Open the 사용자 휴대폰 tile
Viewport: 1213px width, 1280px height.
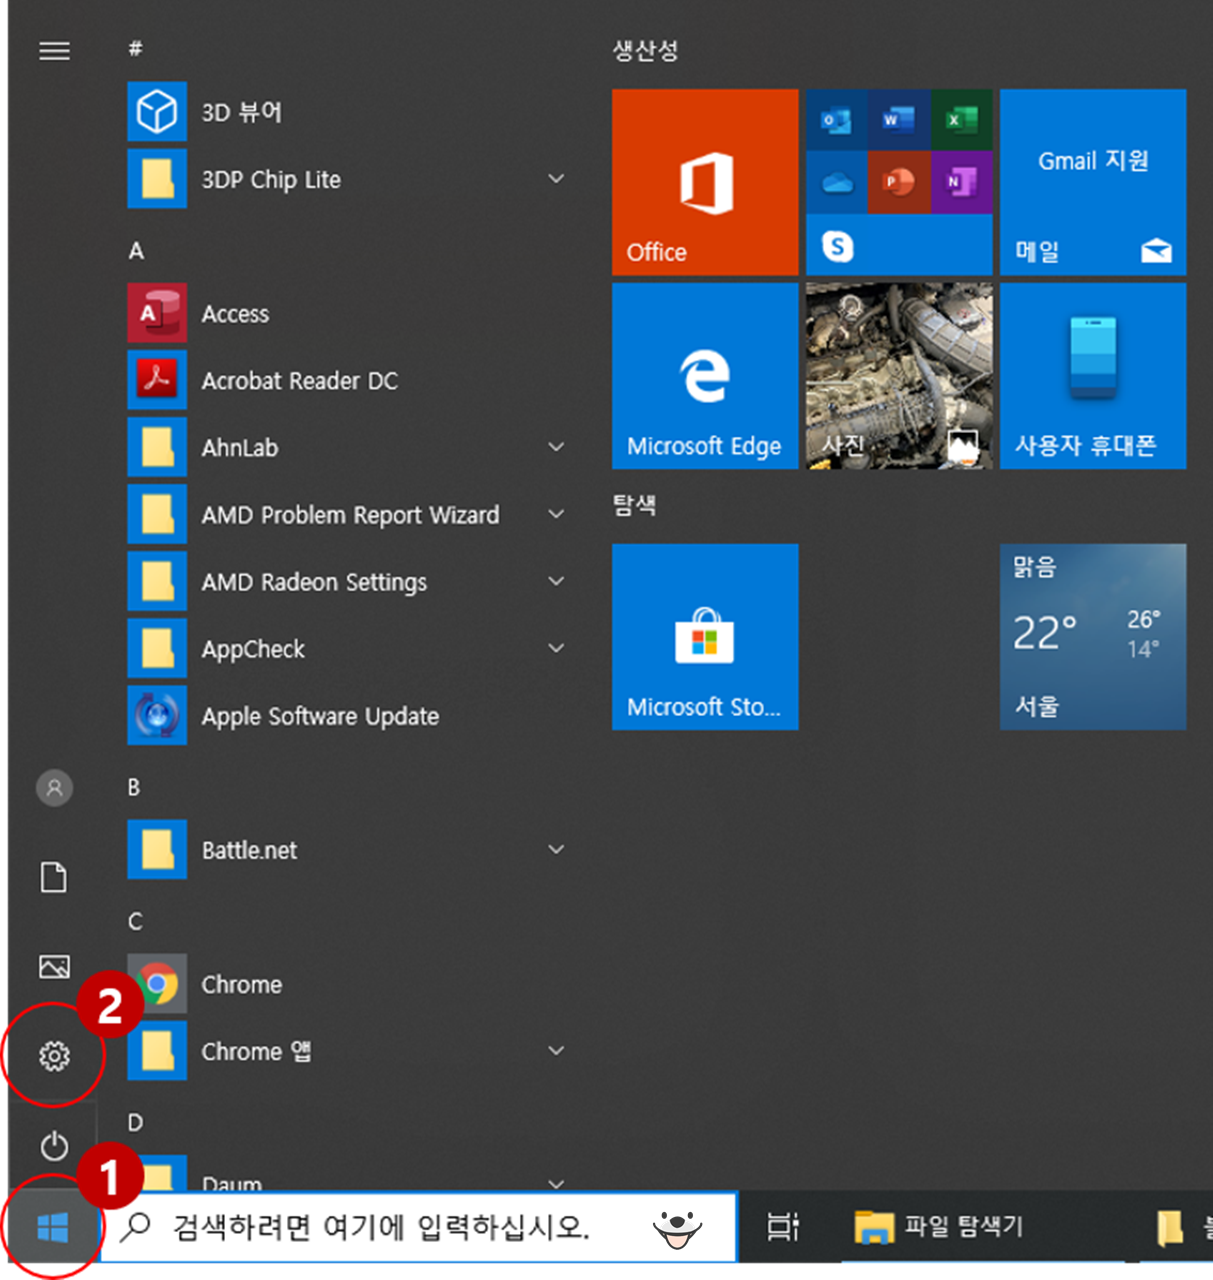(1093, 376)
